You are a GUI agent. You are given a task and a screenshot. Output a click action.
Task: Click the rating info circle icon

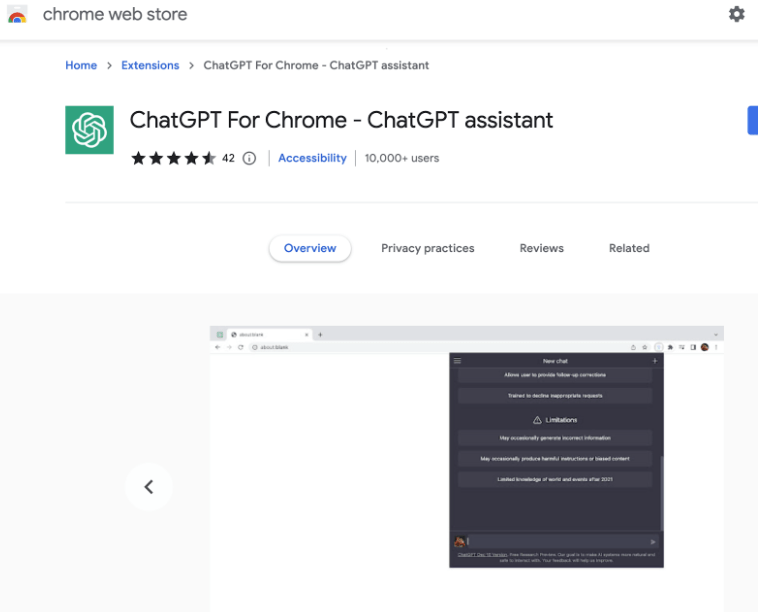coord(250,158)
